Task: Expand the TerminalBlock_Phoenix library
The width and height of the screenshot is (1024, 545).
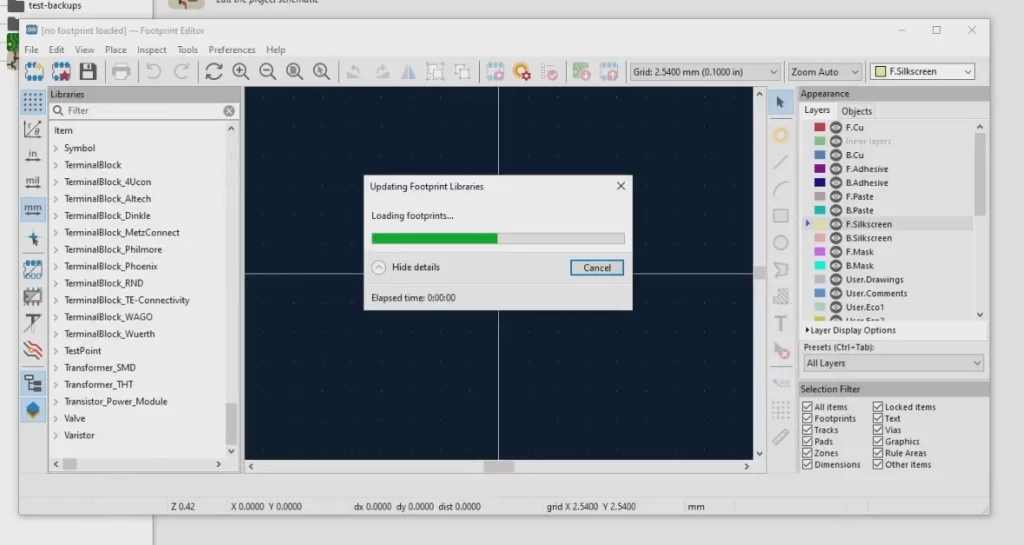Action: click(56, 267)
